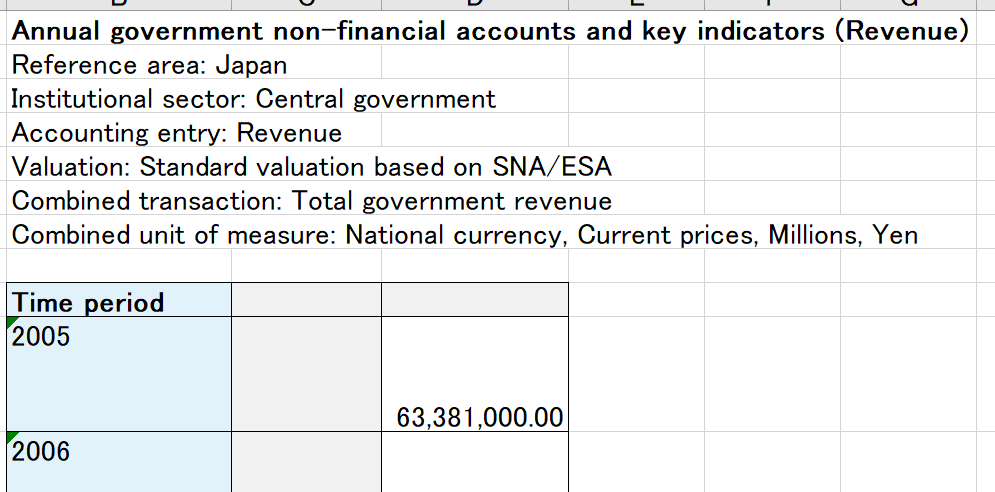Select the Valuation SNA/ESA cell

[311, 166]
